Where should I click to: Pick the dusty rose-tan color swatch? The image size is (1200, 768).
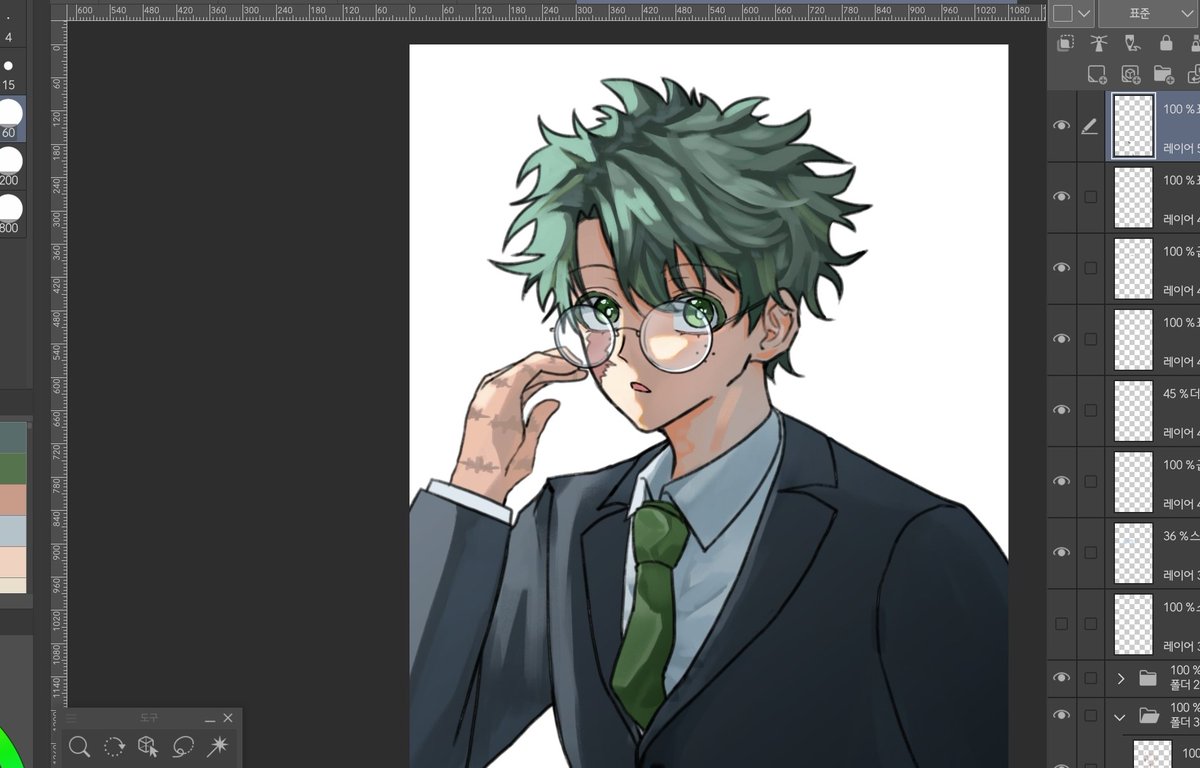[x=14, y=499]
